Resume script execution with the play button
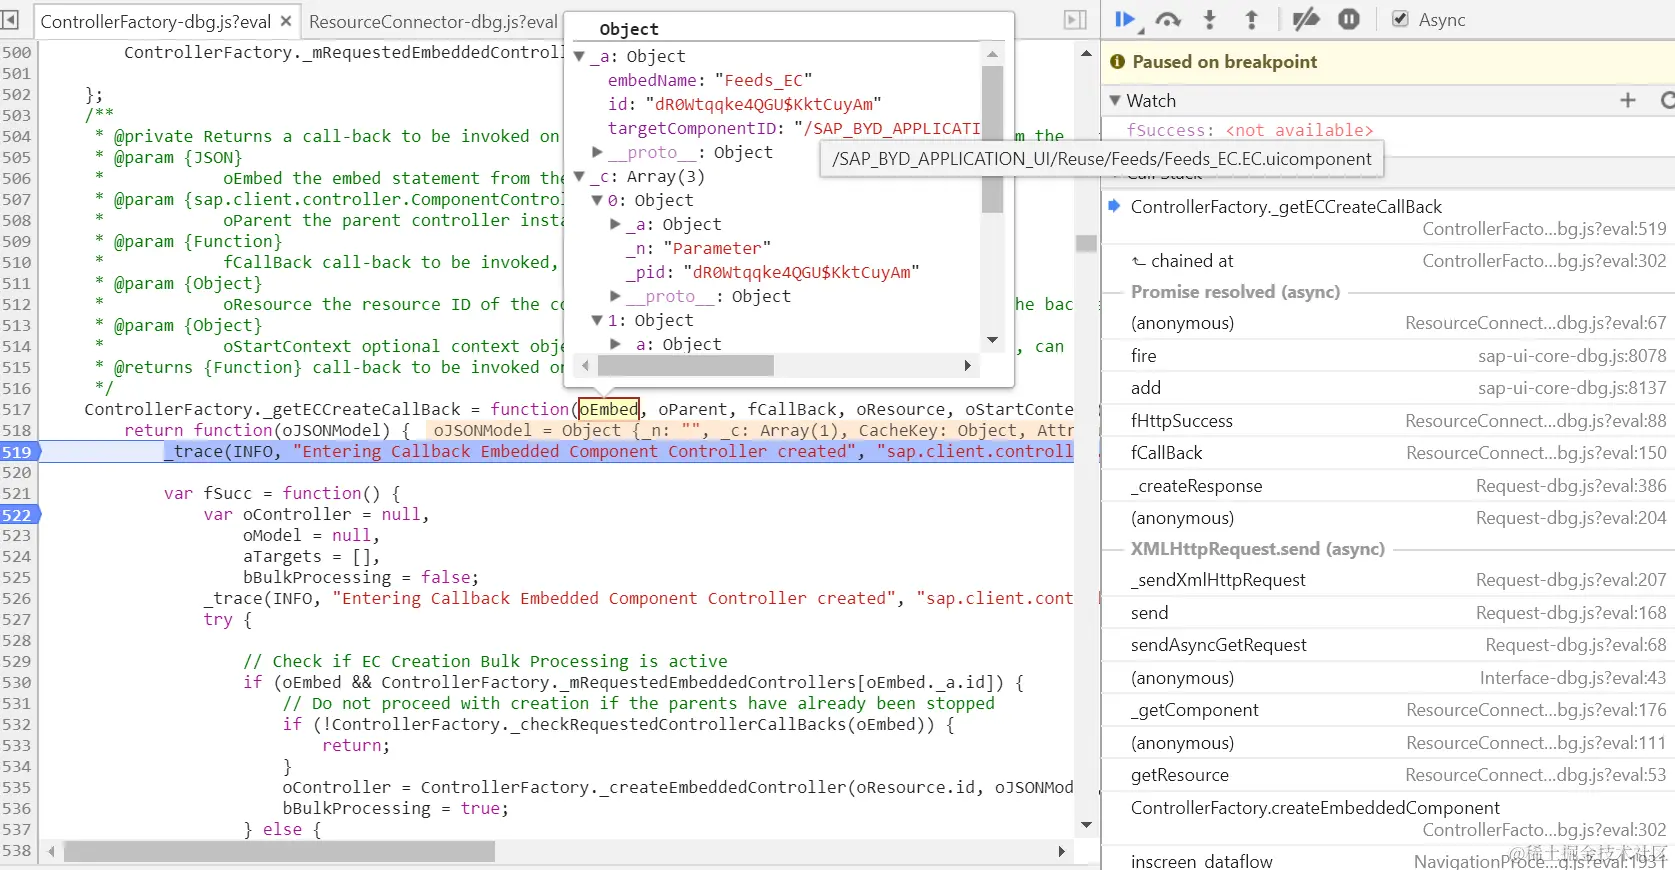 tap(1125, 19)
